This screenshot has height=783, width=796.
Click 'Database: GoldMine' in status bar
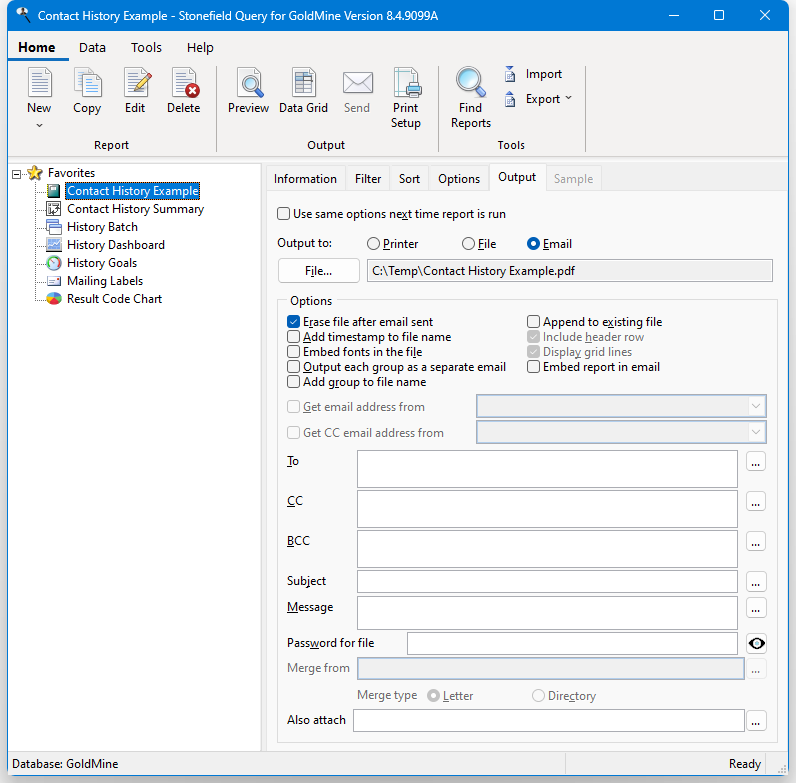click(x=65, y=764)
